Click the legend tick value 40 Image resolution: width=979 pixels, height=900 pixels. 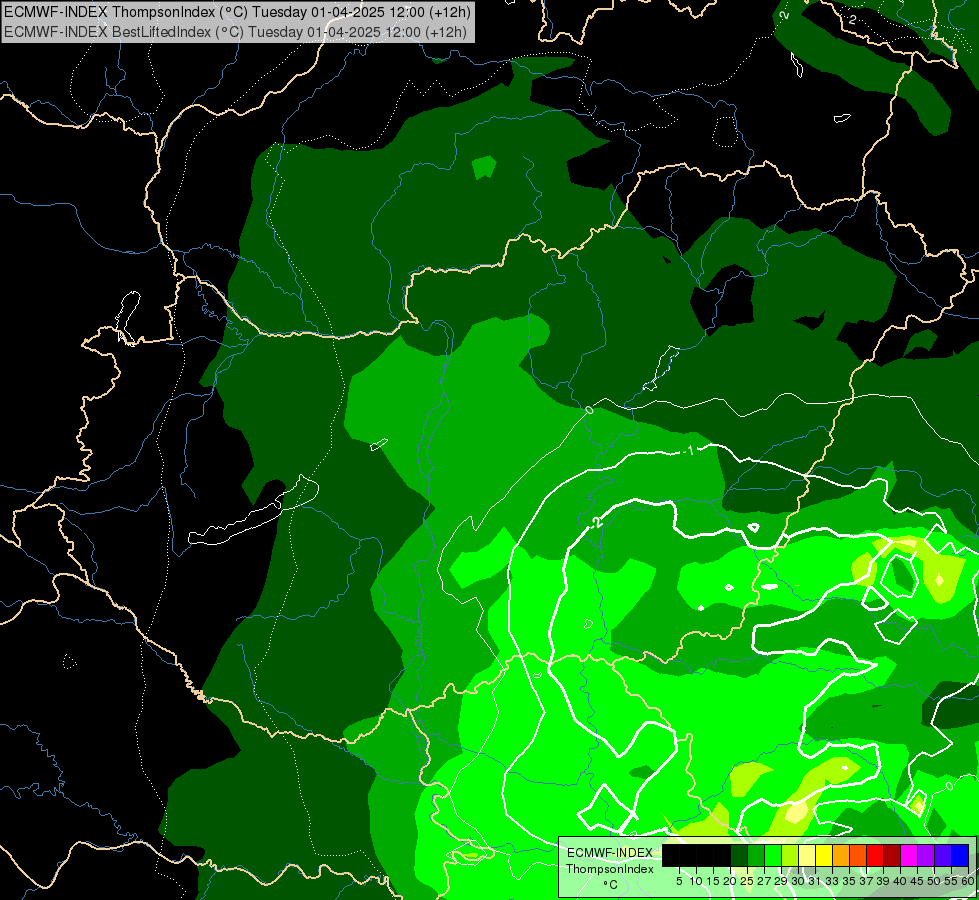900,881
